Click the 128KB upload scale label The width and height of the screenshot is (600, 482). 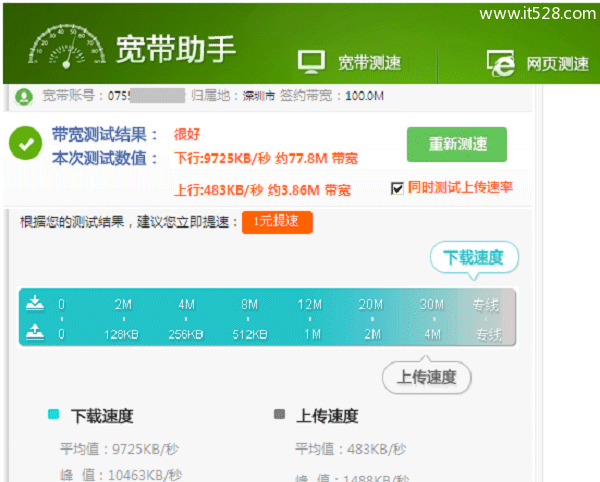121,335
